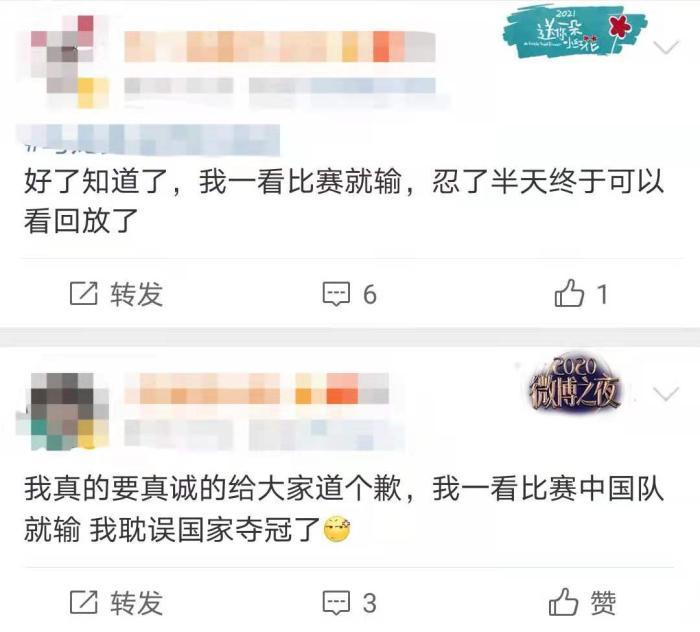Open the second poster's blurred avatar
This screenshot has height=632, width=700.
pyautogui.click(x=69, y=411)
